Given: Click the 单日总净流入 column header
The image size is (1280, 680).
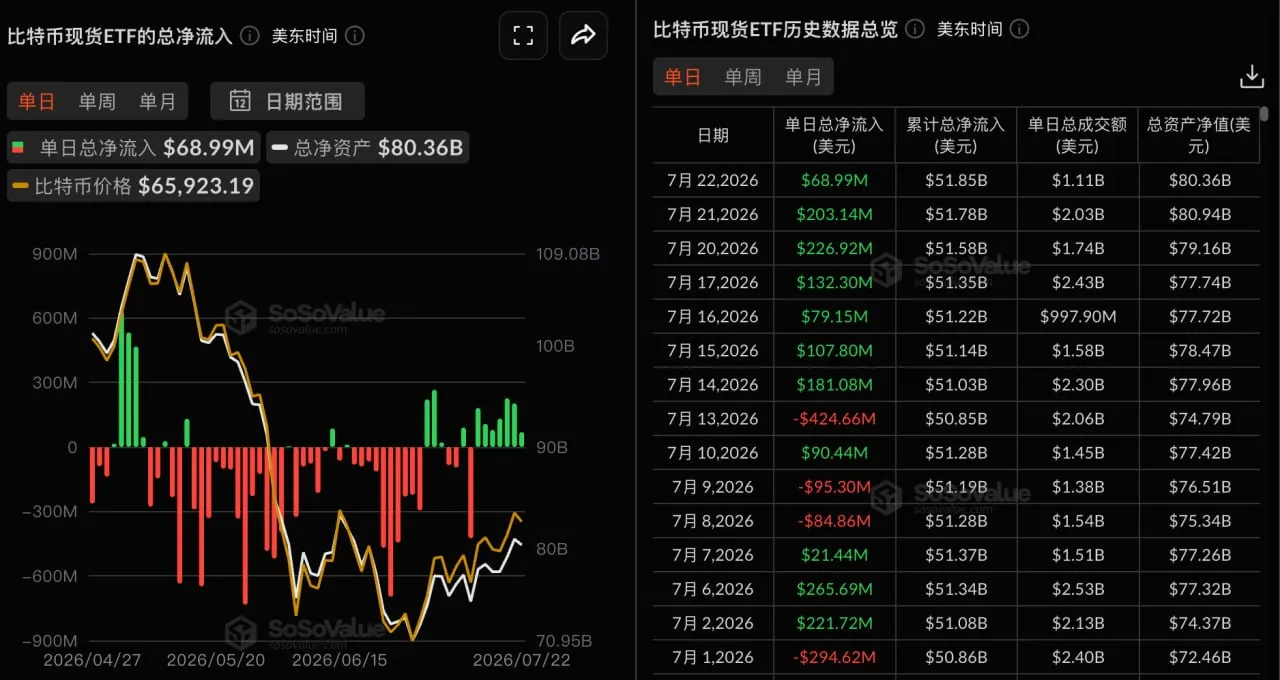Looking at the screenshot, I should point(834,135).
